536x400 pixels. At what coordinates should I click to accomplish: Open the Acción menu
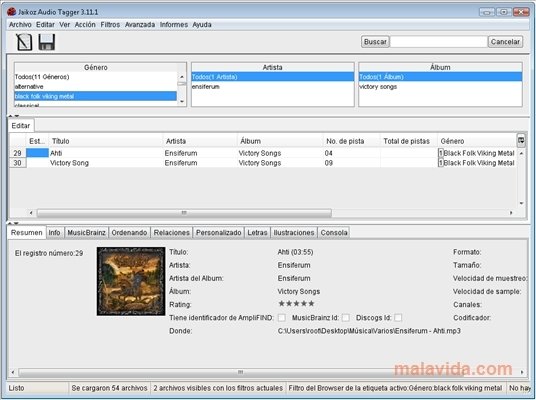[85, 25]
